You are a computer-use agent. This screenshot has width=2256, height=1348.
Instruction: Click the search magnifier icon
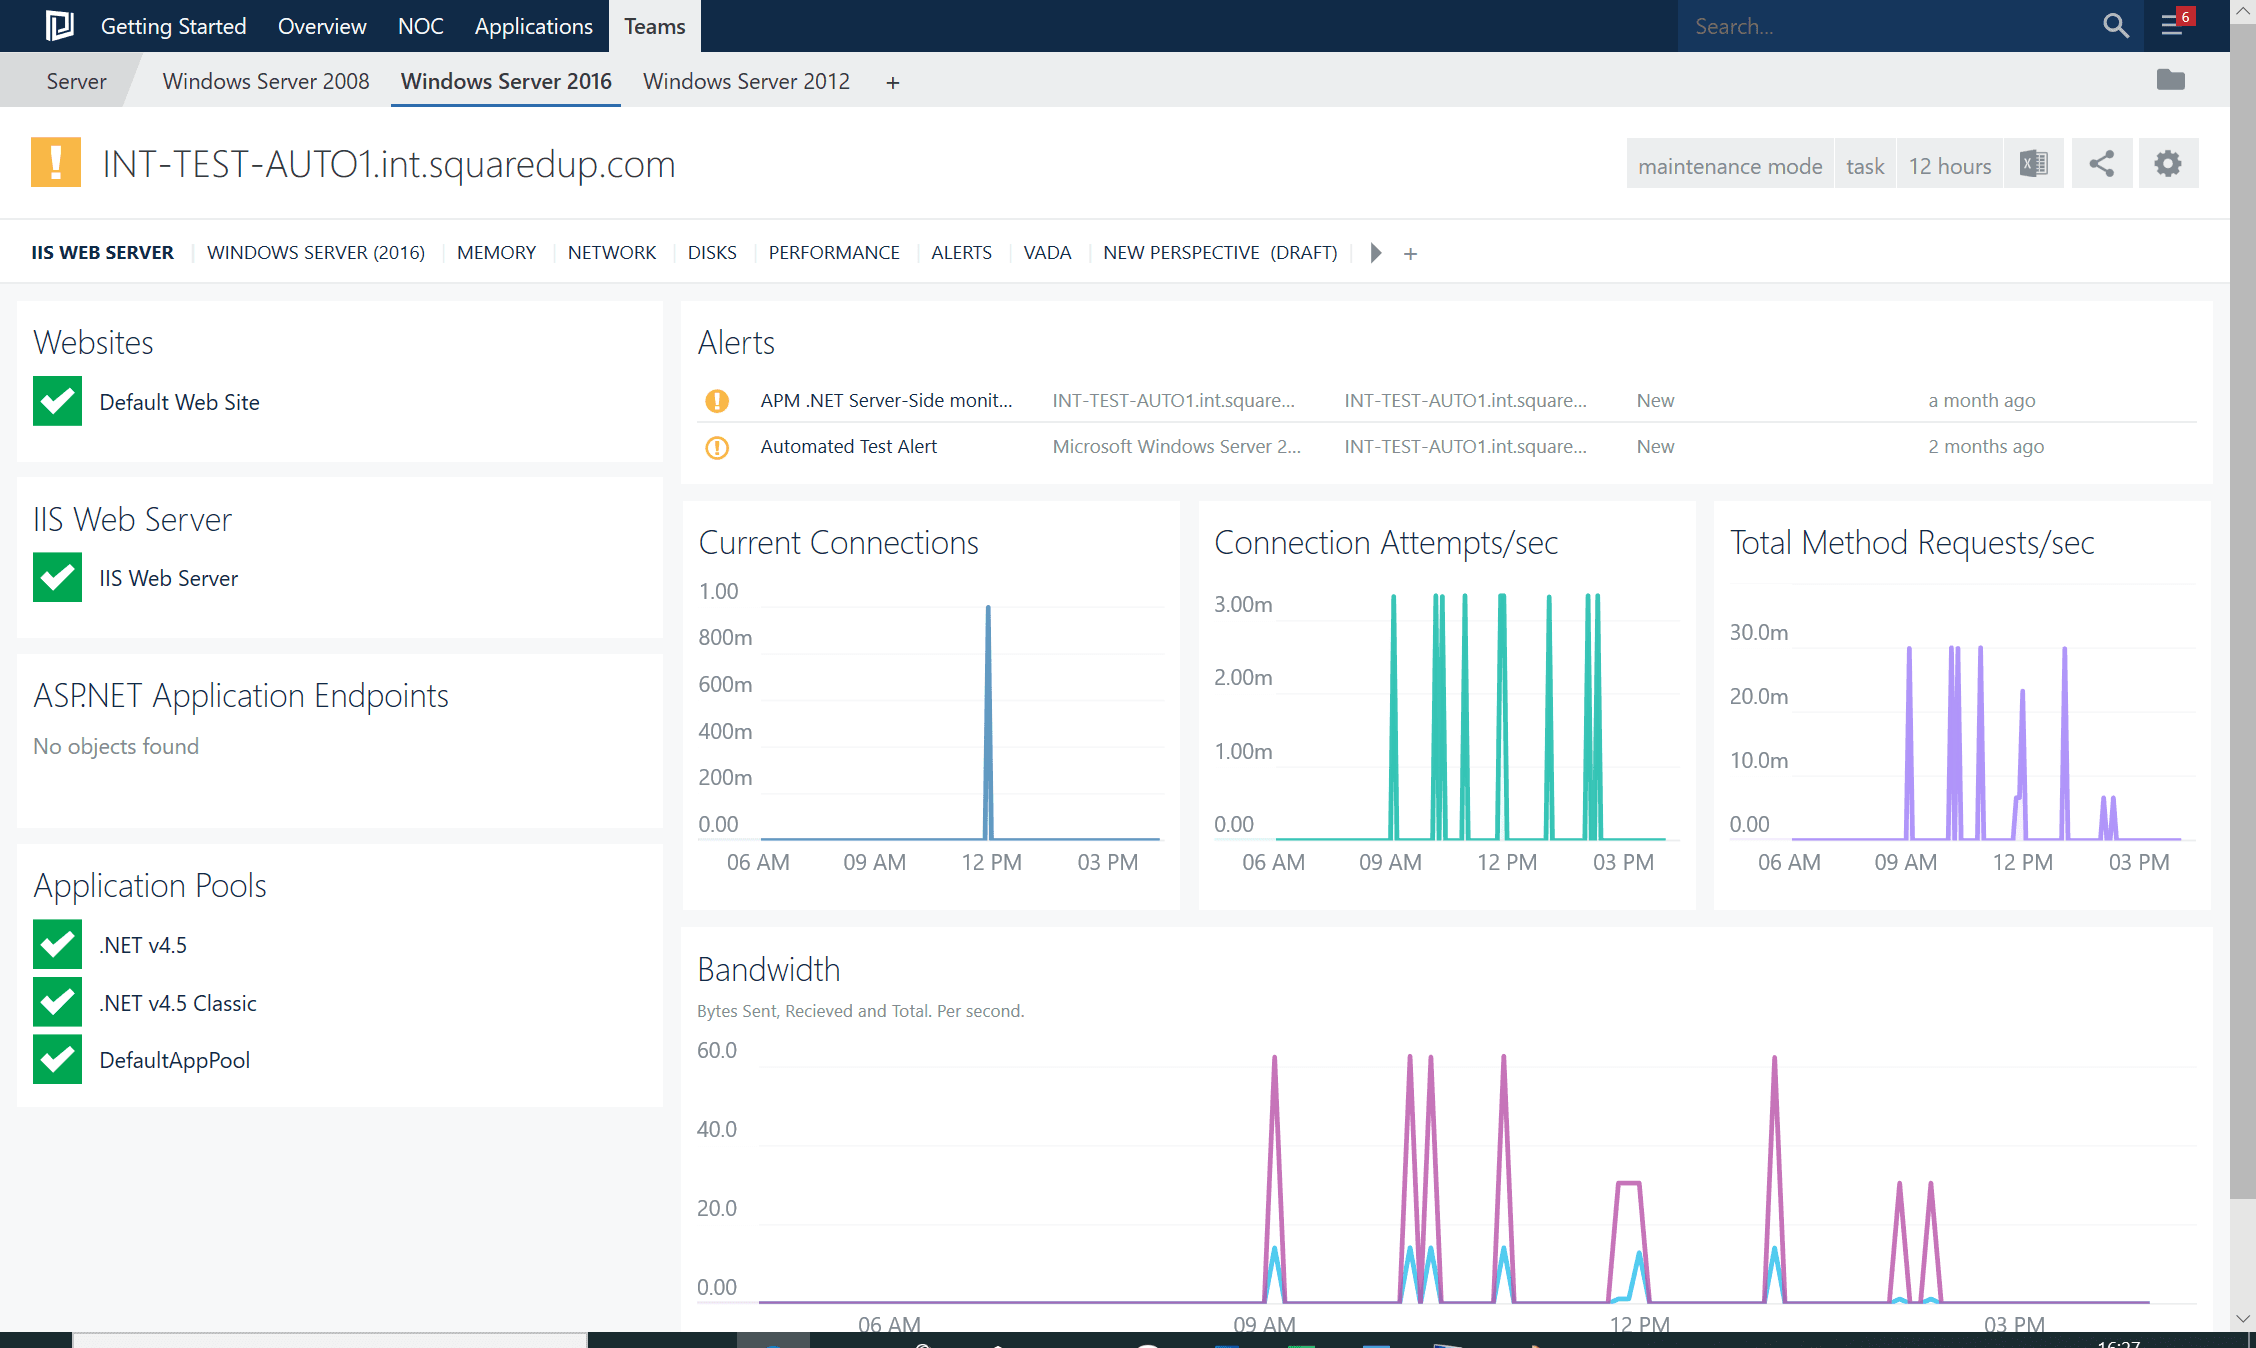click(2115, 26)
